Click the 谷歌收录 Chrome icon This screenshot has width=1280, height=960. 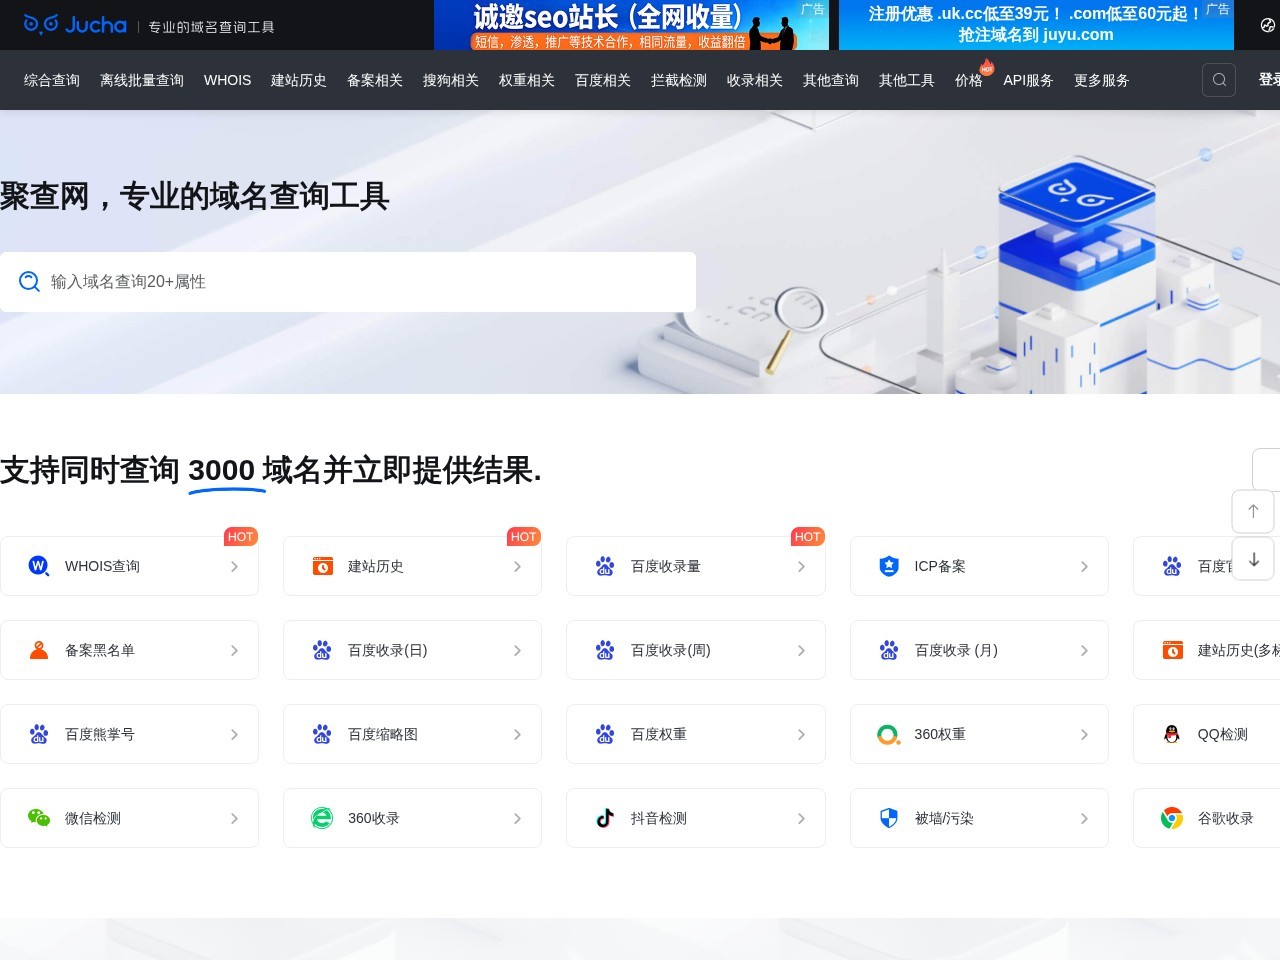click(1170, 817)
